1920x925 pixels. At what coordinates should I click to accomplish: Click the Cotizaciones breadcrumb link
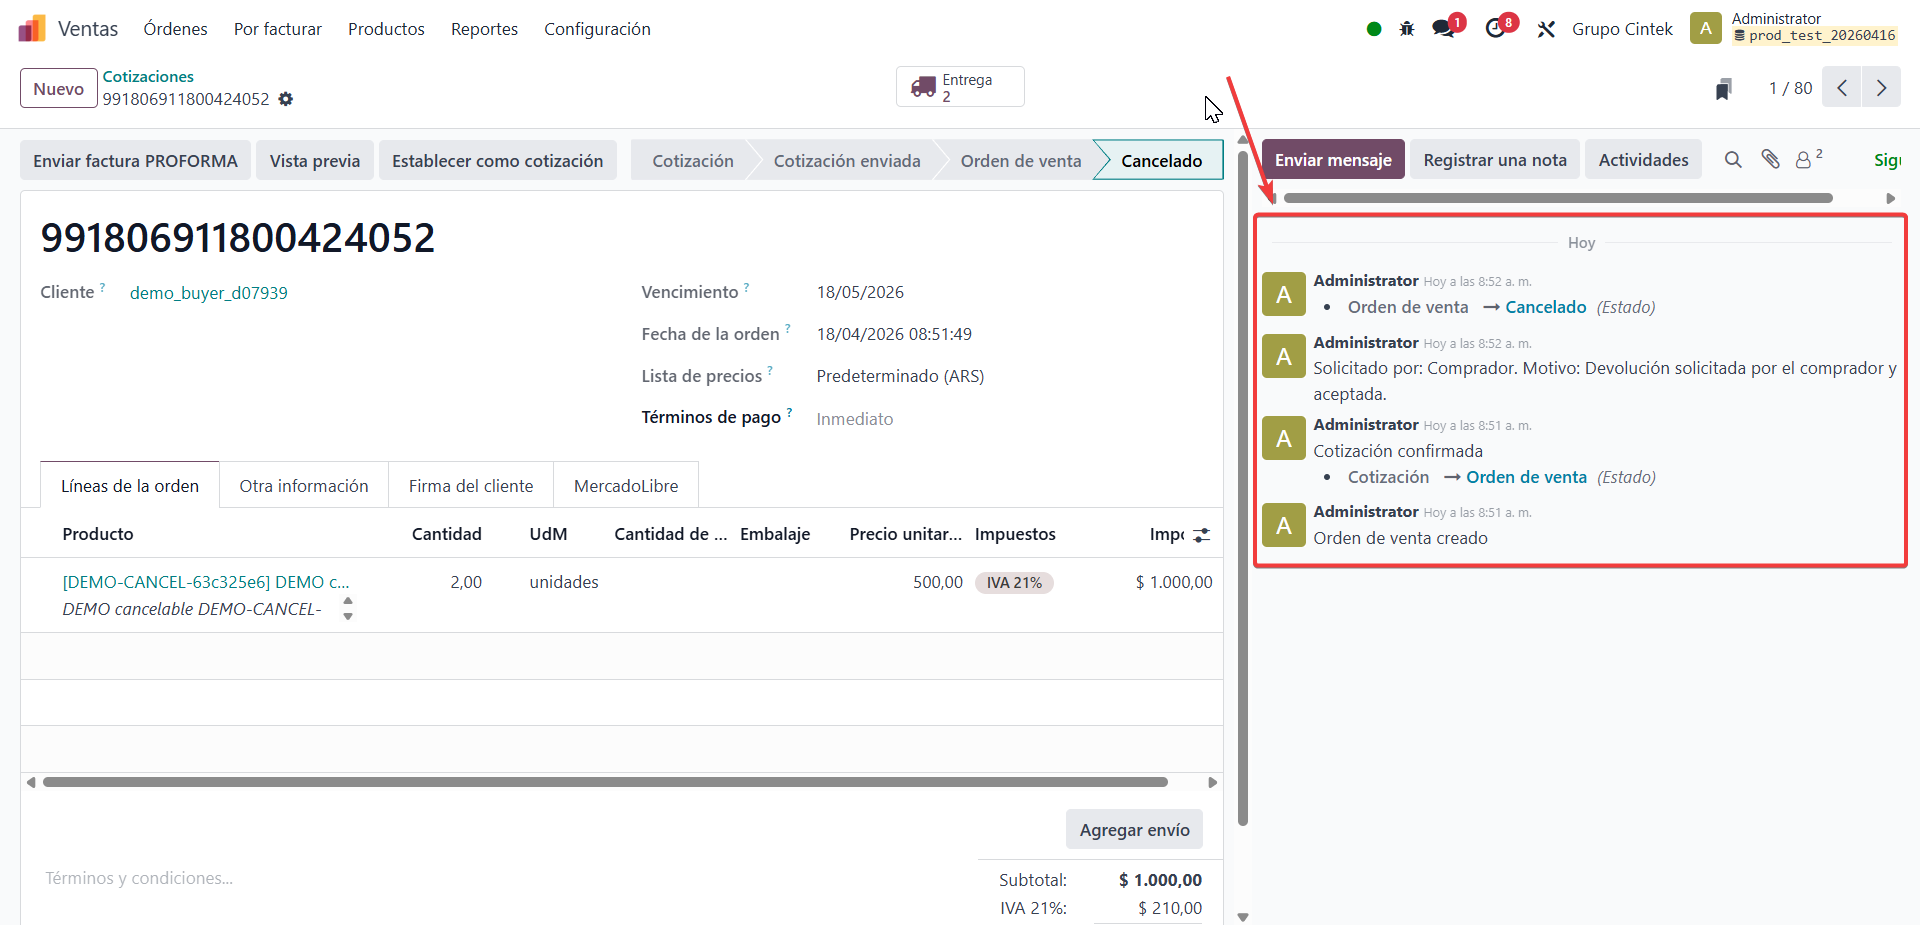coord(148,76)
